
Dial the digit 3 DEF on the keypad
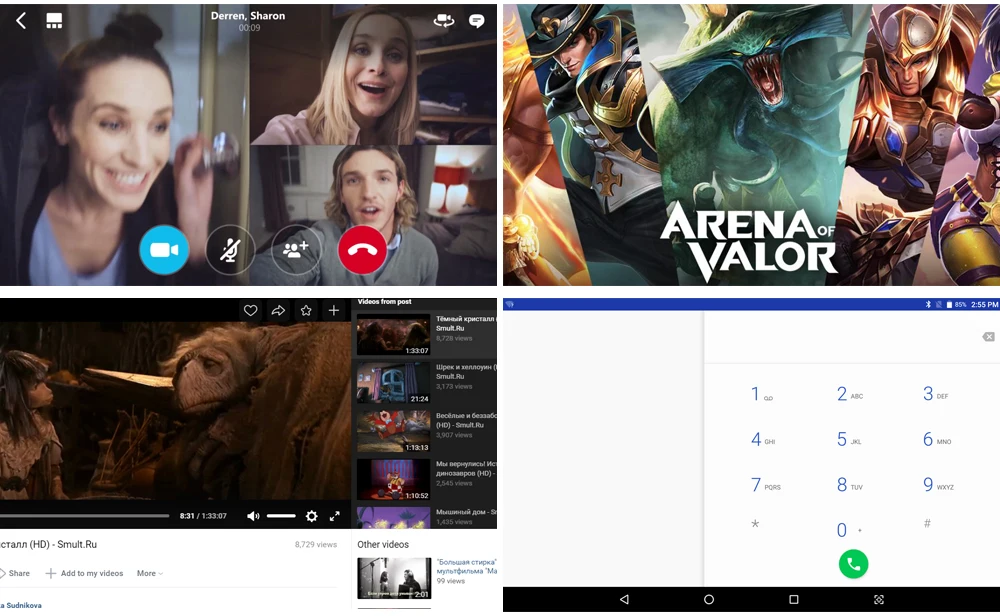pos(935,394)
